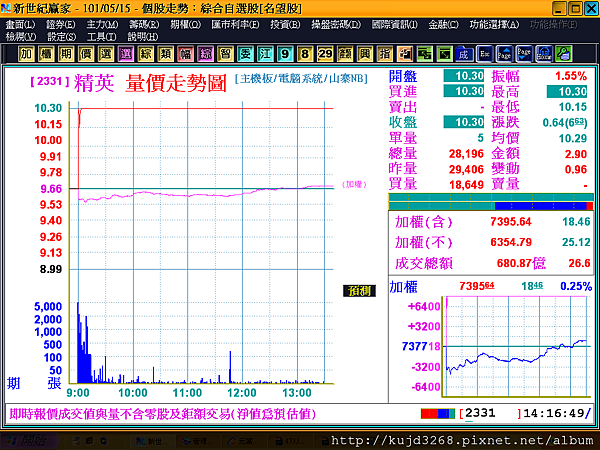The width and height of the screenshot is (600, 450).
Task: Click the 振幅 value 1.55%
Action: 571,76
